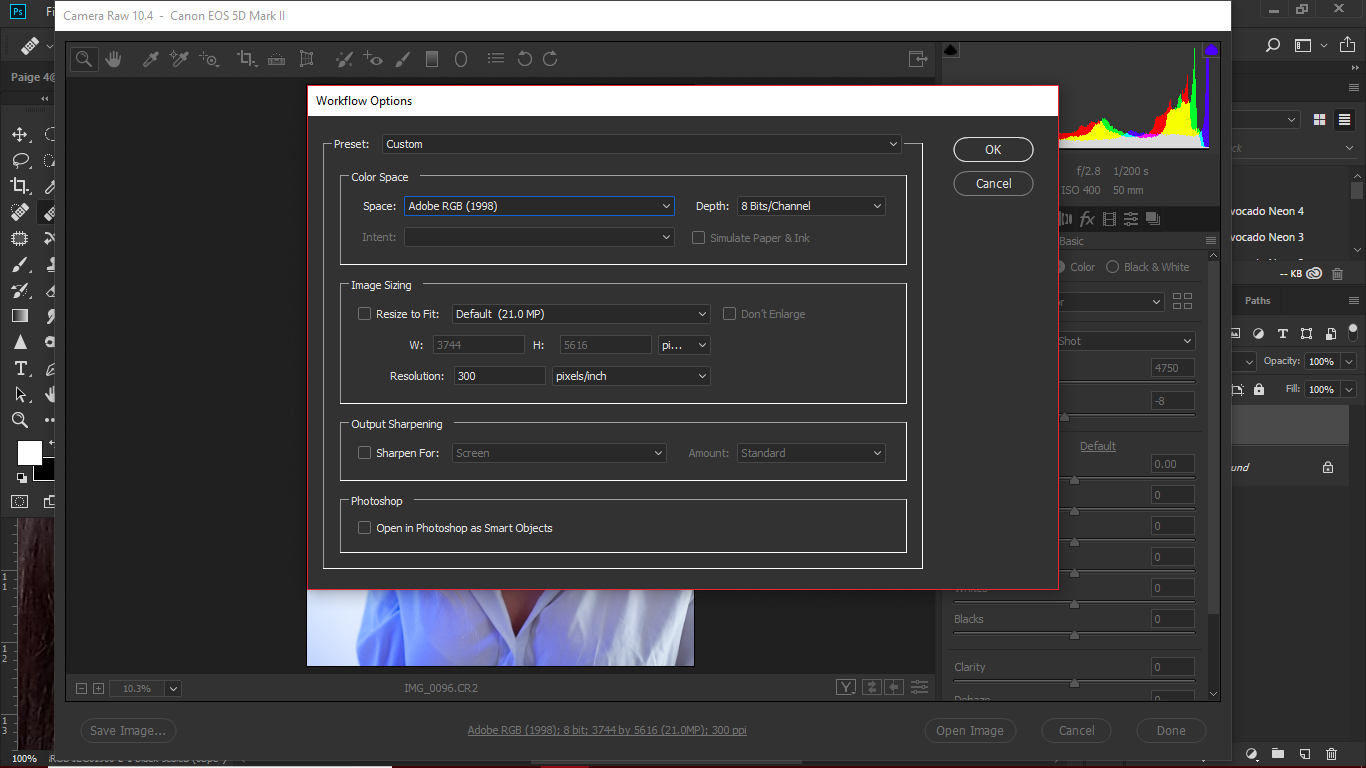Switch library panel to list view icon

click(x=1344, y=119)
